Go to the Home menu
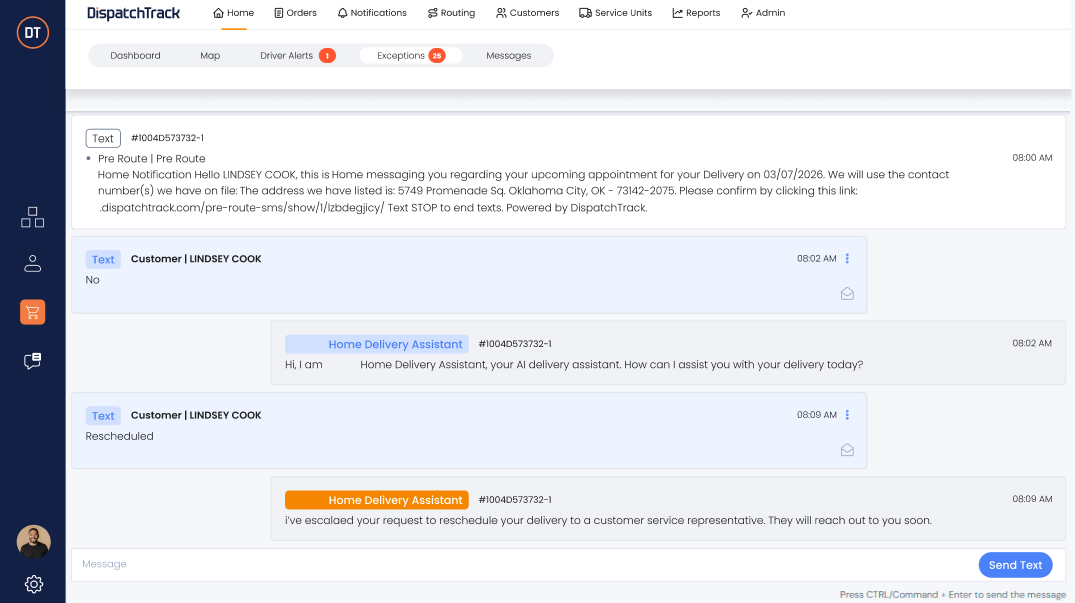The width and height of the screenshot is (1075, 603). (x=234, y=13)
